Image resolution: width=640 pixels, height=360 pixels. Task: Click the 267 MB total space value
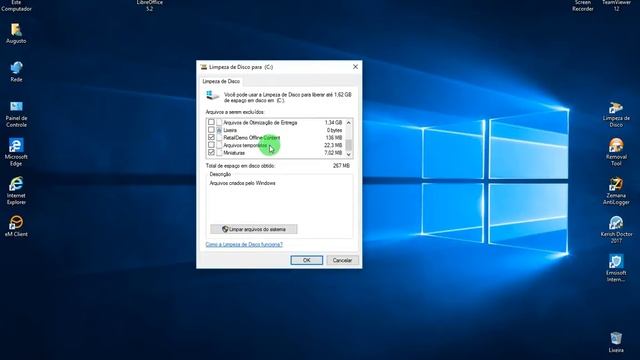coord(341,166)
